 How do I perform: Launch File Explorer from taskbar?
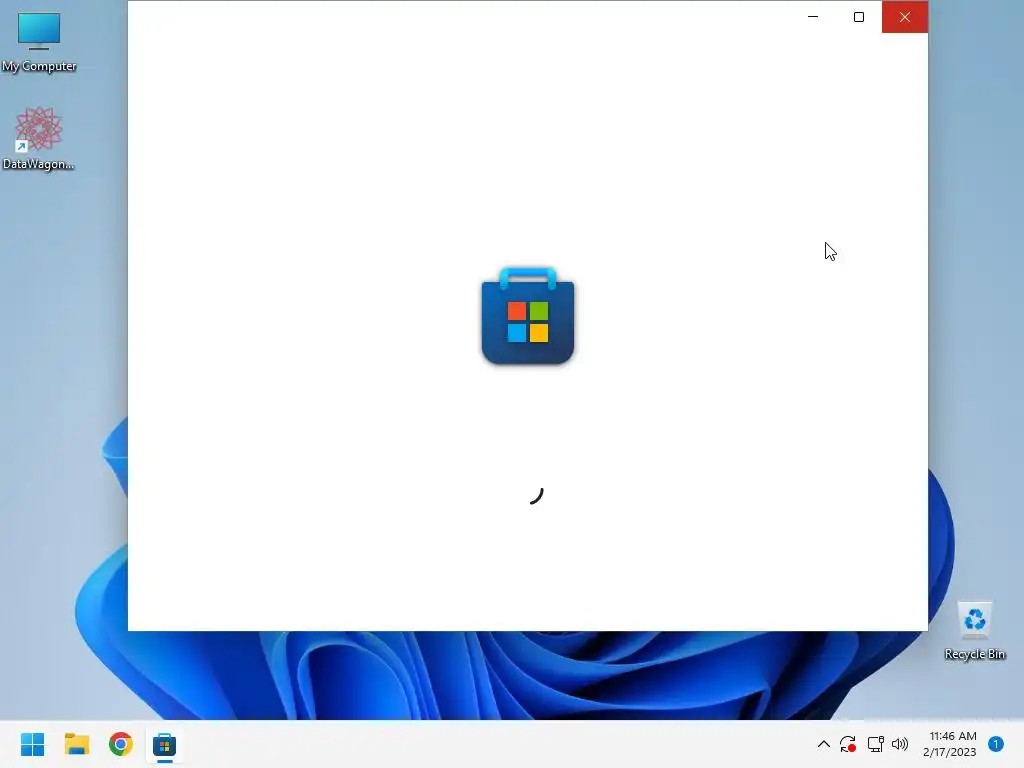click(x=77, y=744)
